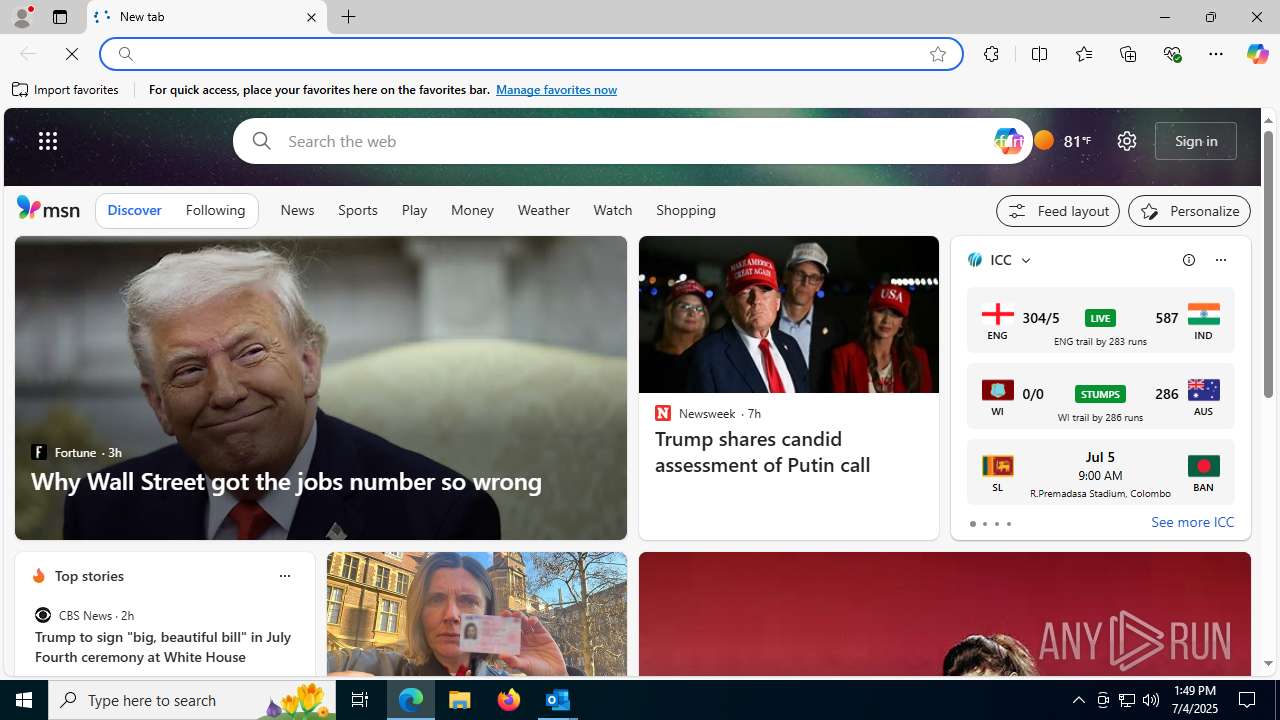Open the WI vs AUS match card
The height and width of the screenshot is (720, 1280).
point(1100,396)
